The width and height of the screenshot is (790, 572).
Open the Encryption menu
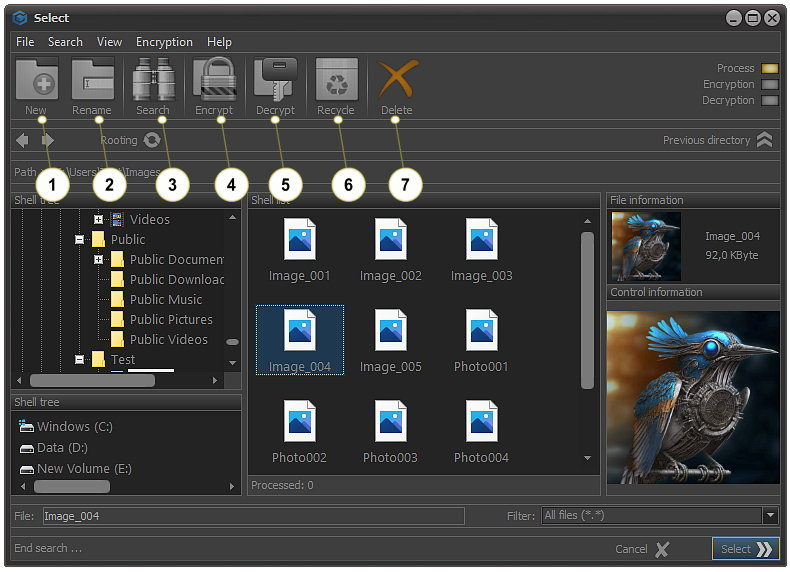tap(164, 42)
